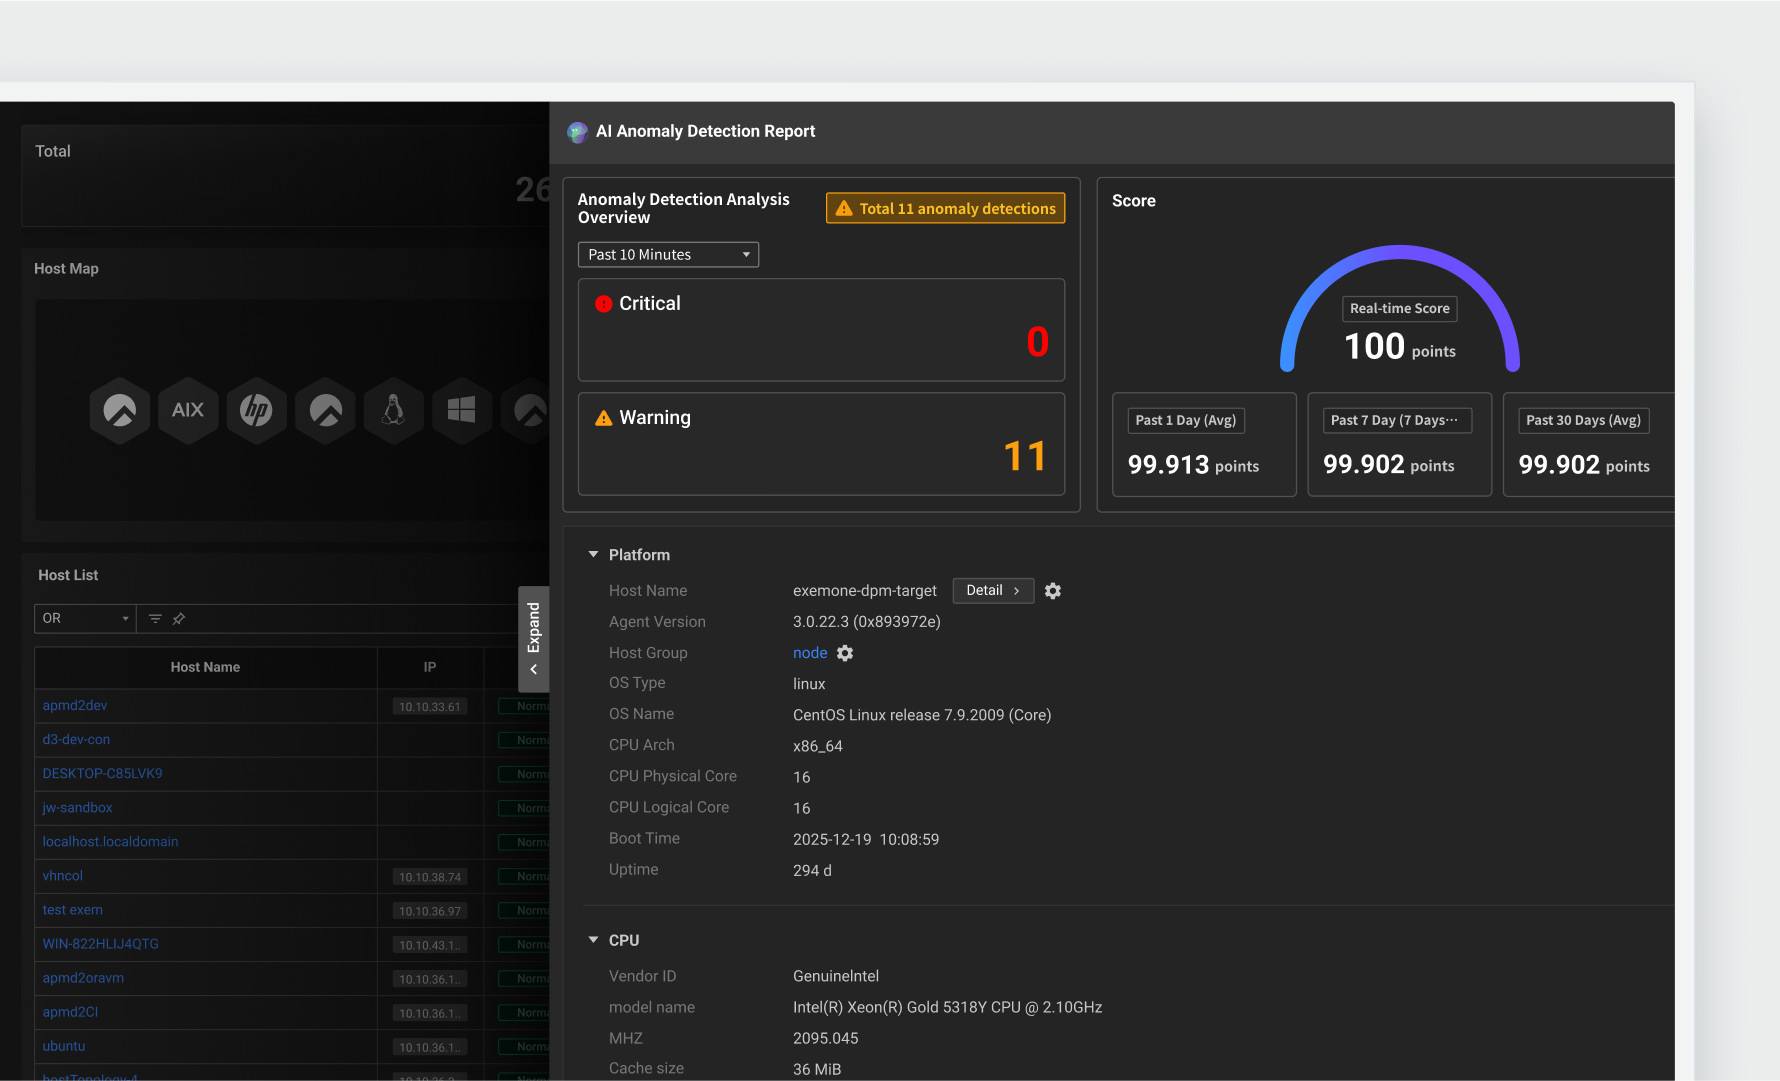
Task: Open the Past 10 Minutes dropdown
Action: (x=668, y=255)
